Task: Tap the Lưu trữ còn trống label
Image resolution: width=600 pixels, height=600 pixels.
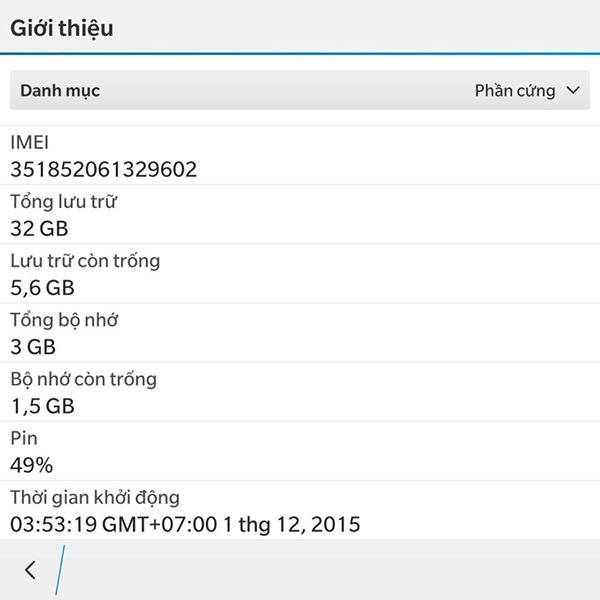Action: click(x=85, y=261)
